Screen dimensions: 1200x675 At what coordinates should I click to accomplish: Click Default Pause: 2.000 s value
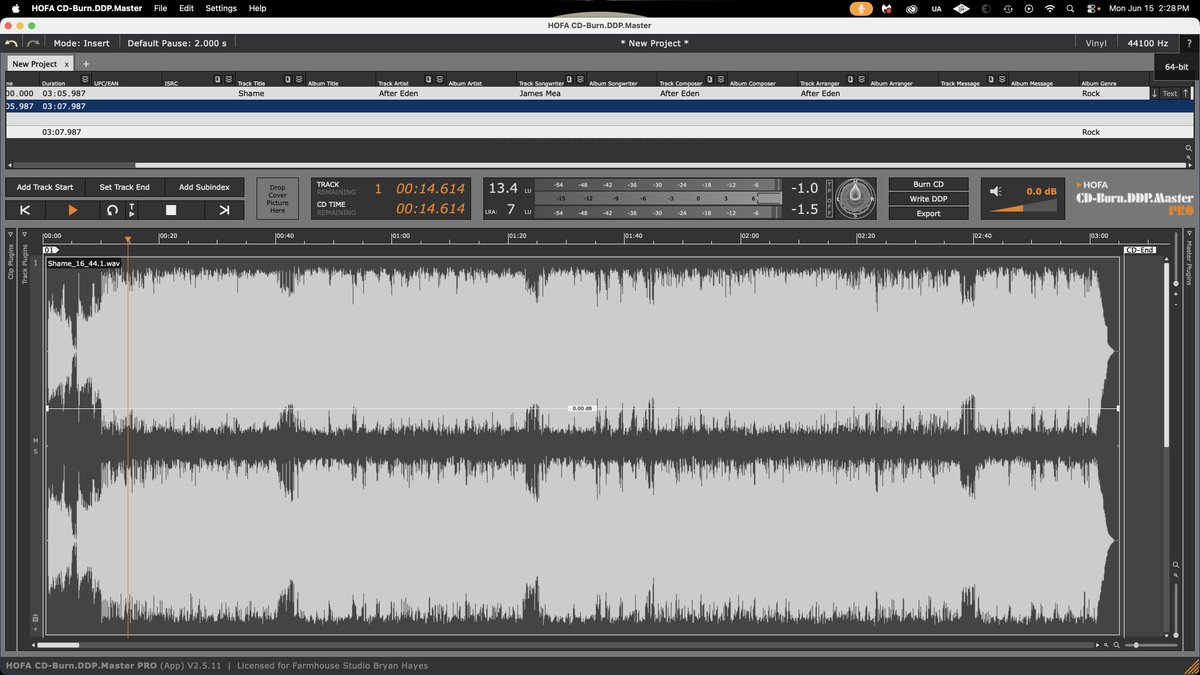[177, 43]
